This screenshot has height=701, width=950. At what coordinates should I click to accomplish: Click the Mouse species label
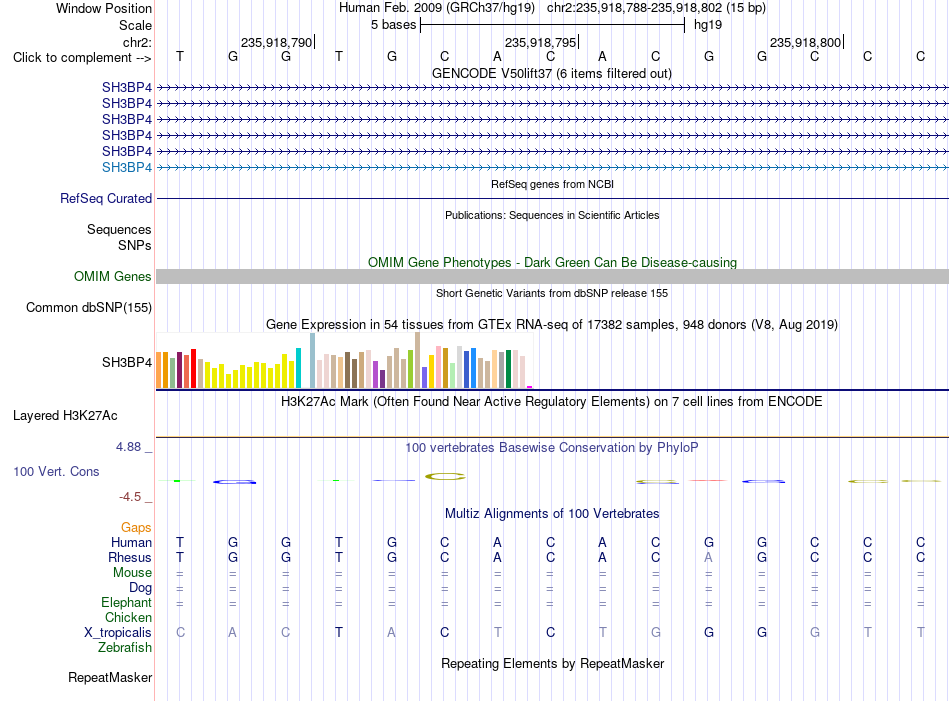point(132,573)
